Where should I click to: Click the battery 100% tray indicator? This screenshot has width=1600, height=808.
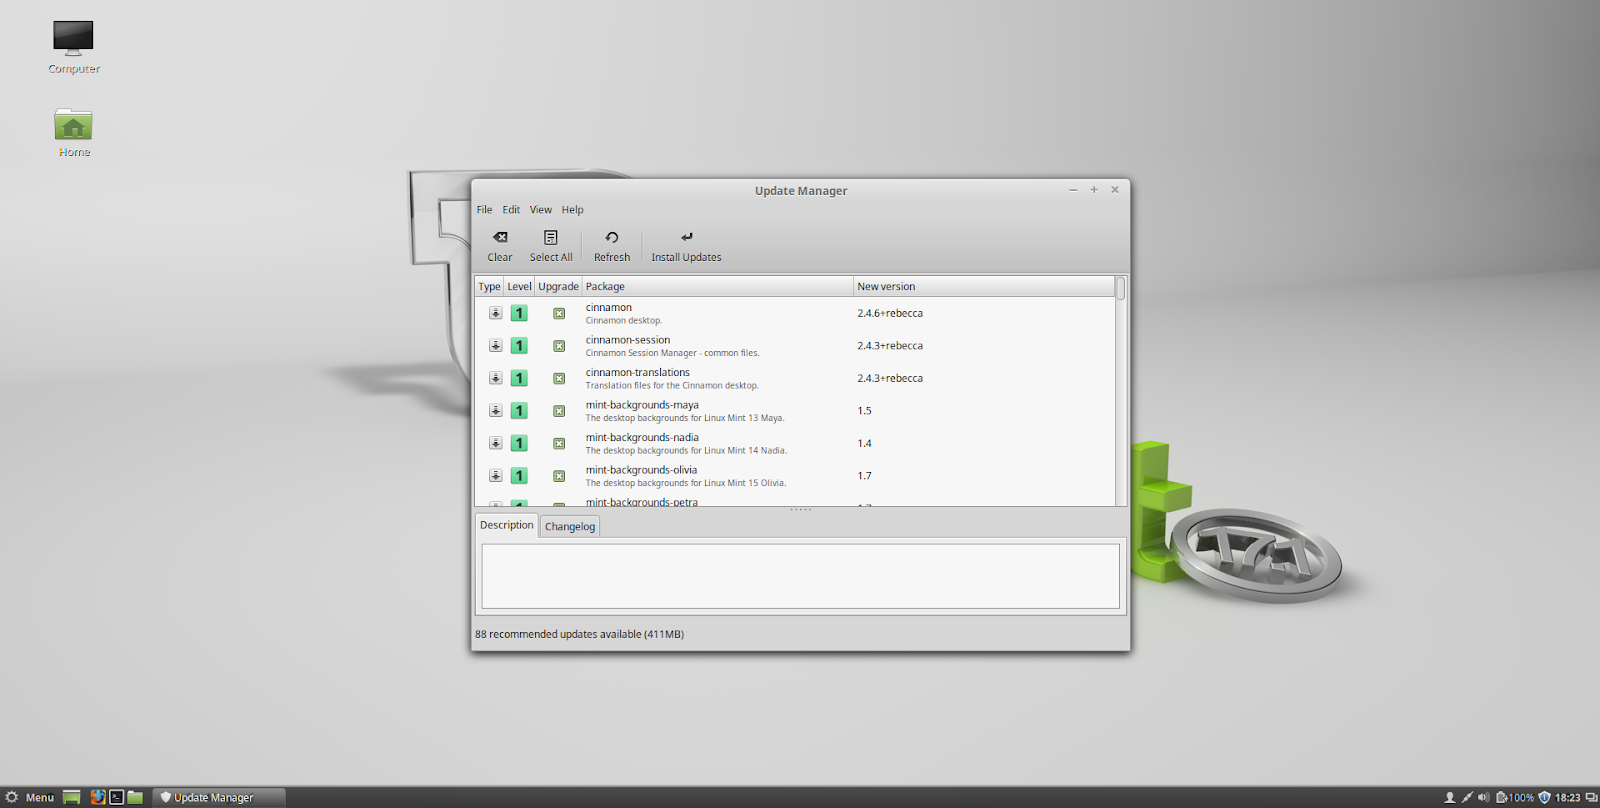coord(1515,797)
